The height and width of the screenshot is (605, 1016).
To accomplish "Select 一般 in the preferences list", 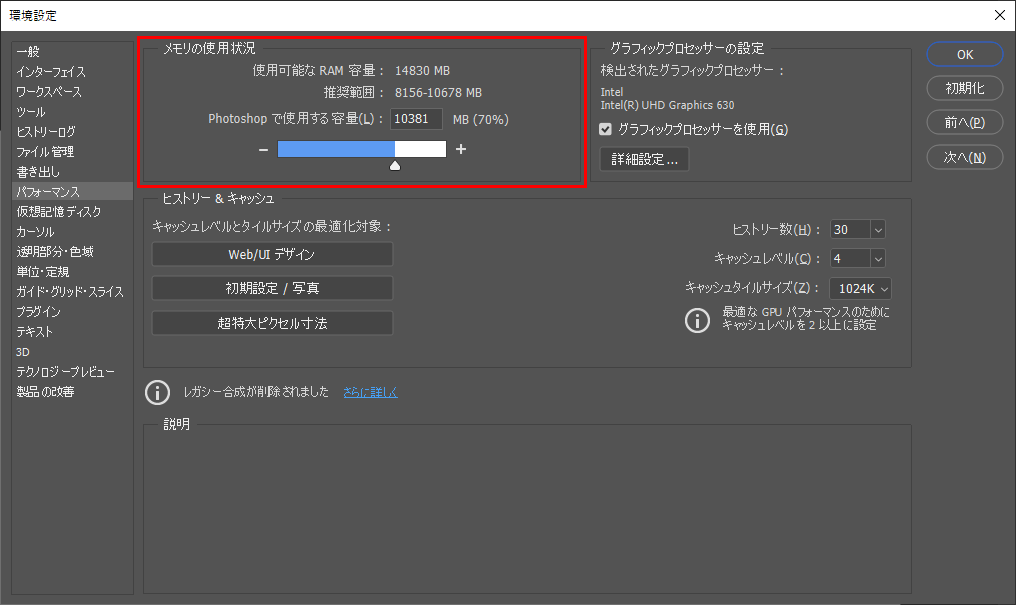I will point(29,51).
